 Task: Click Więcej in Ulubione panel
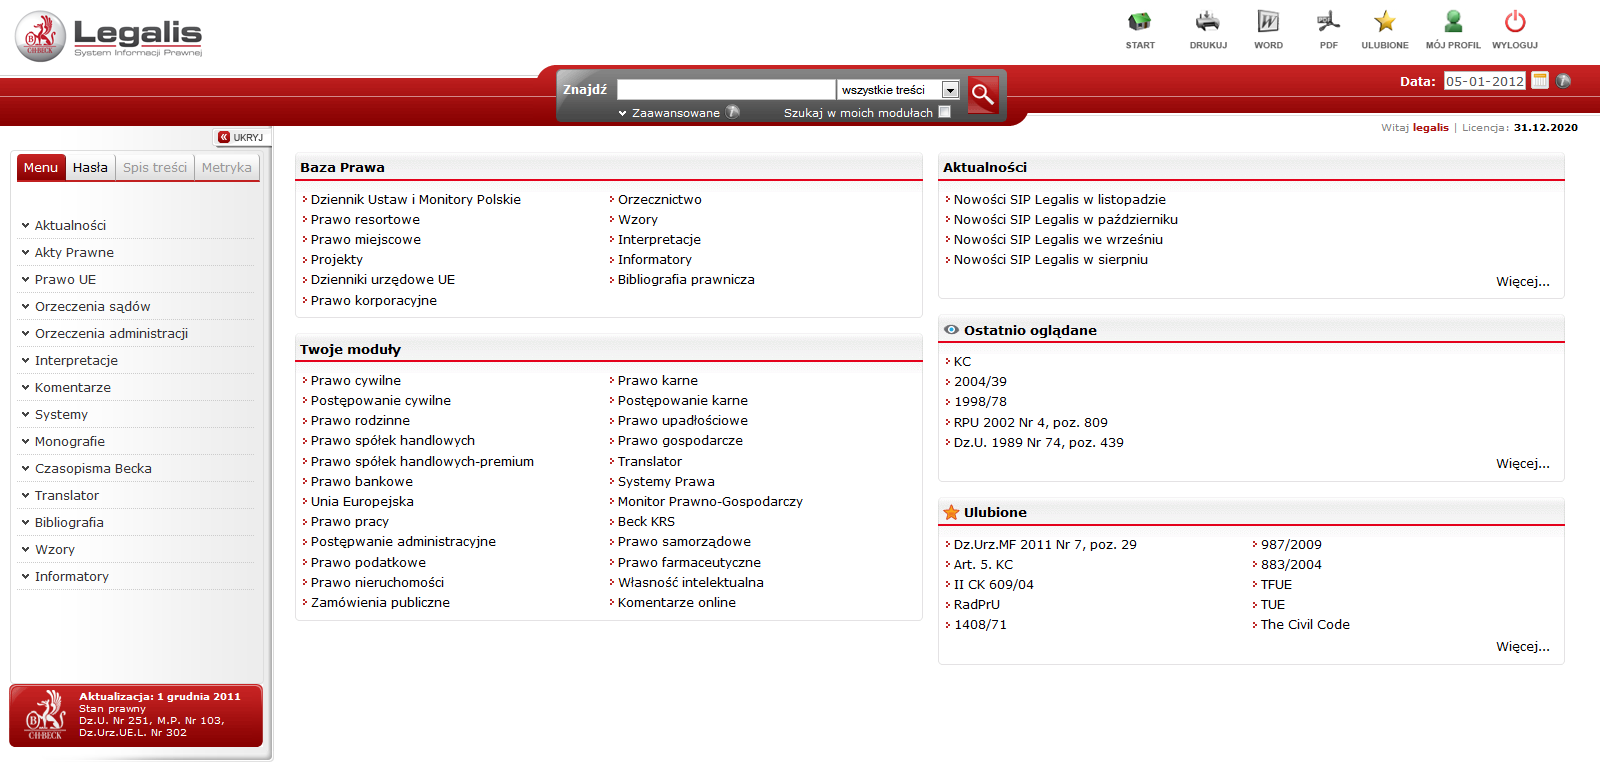pos(1523,647)
